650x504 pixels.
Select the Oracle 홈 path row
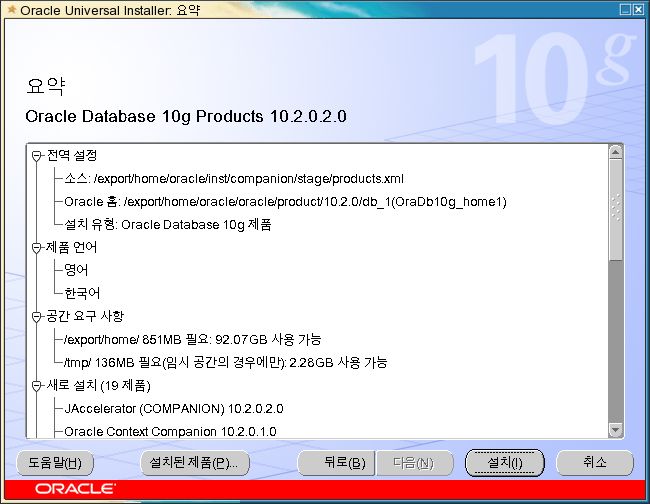[285, 202]
